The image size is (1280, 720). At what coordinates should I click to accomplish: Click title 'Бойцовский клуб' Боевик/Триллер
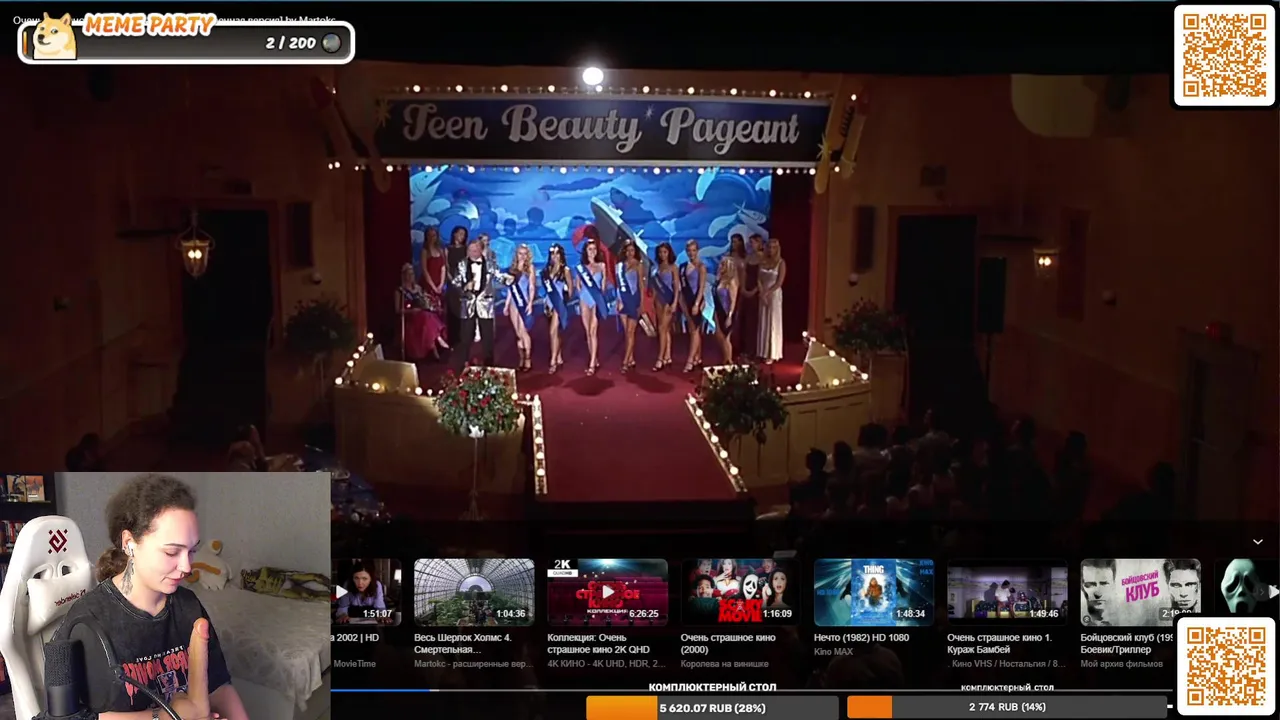click(1127, 643)
